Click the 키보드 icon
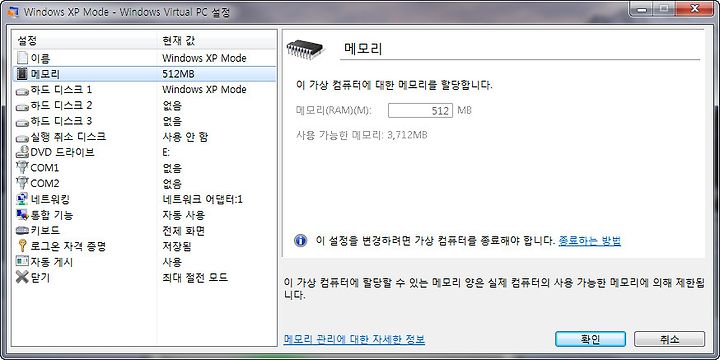720x360 pixels. 22,231
